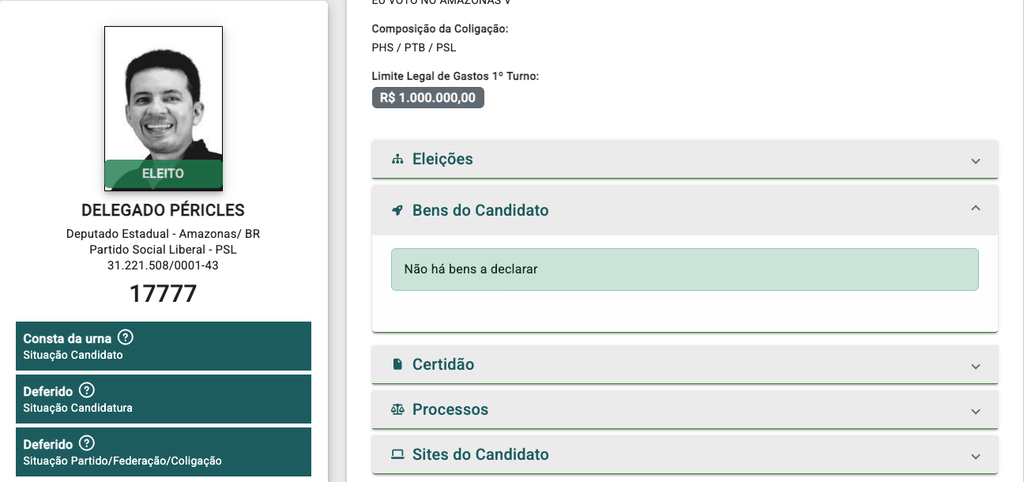The image size is (1024, 482).
Task: Expand the Eleições section chevron
Action: point(976,161)
